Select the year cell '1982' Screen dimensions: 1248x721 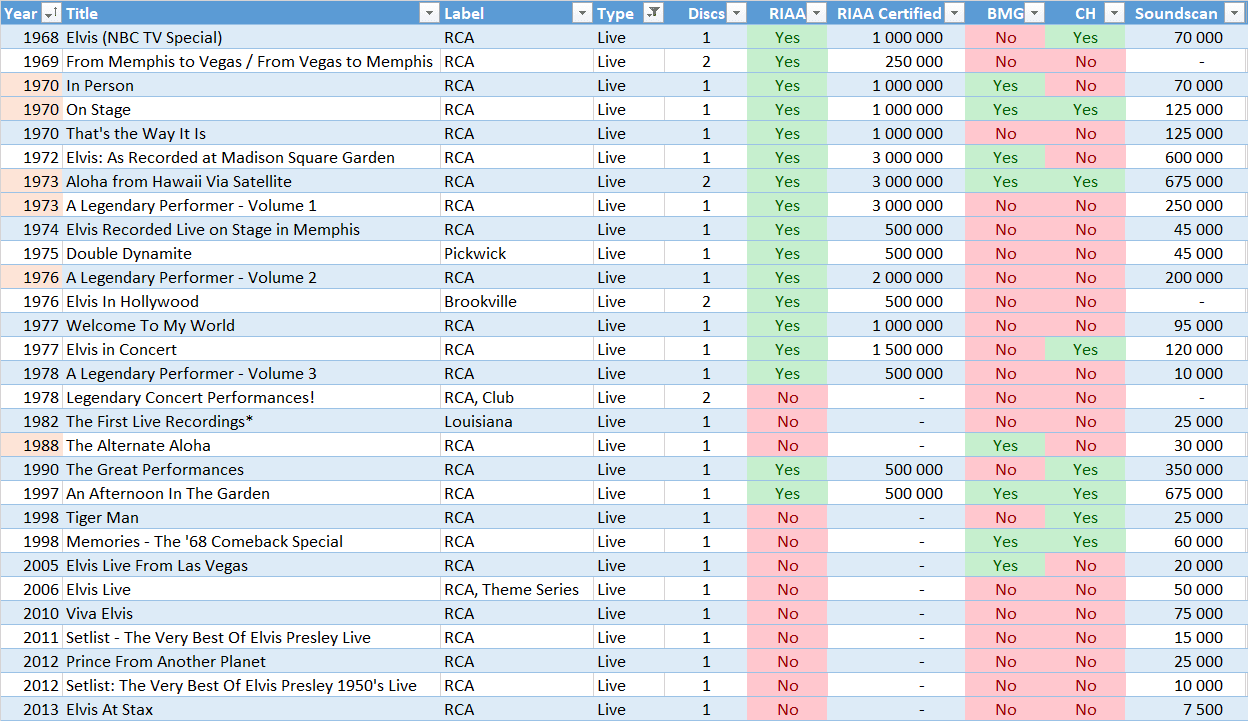click(31, 421)
